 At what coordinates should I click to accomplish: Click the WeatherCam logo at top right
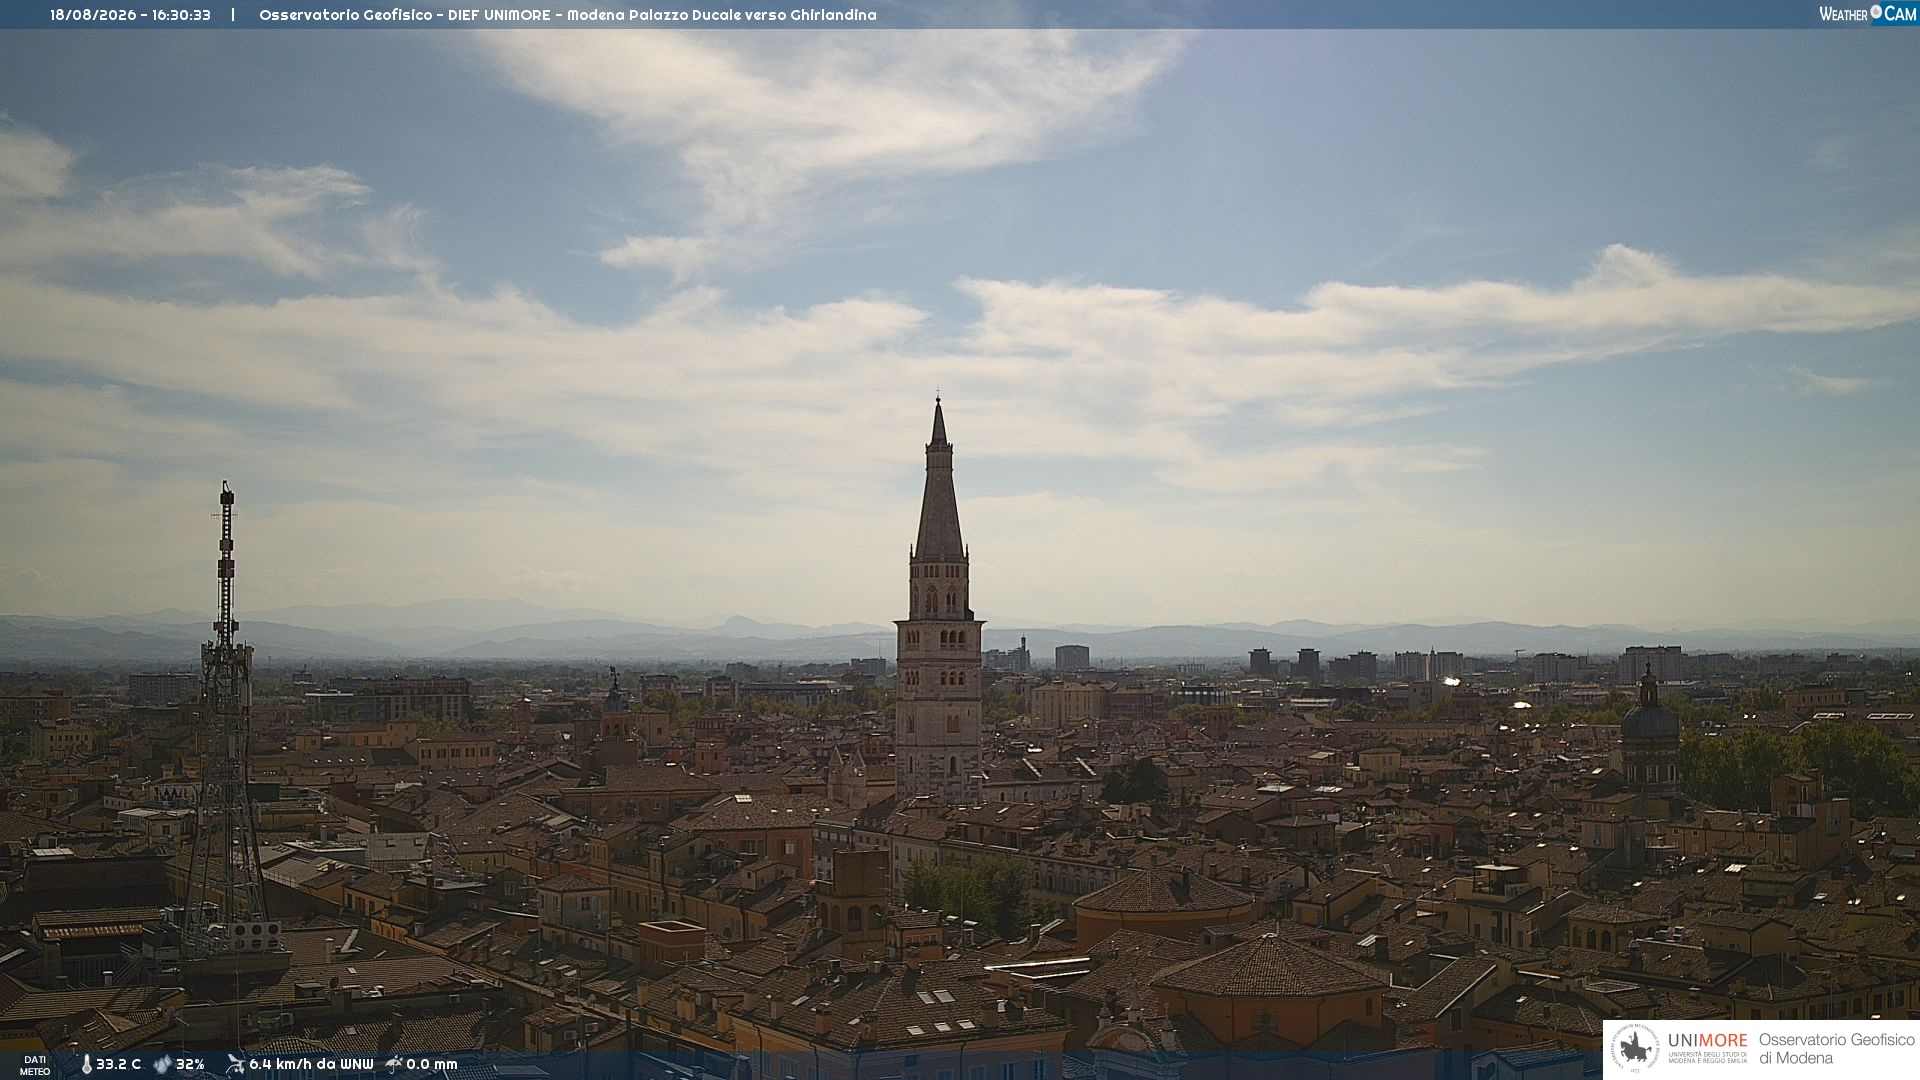coord(1866,14)
